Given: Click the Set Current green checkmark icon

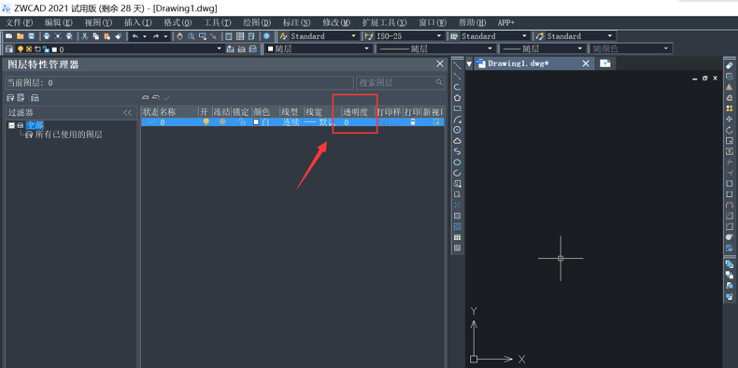Looking at the screenshot, I should 167,97.
